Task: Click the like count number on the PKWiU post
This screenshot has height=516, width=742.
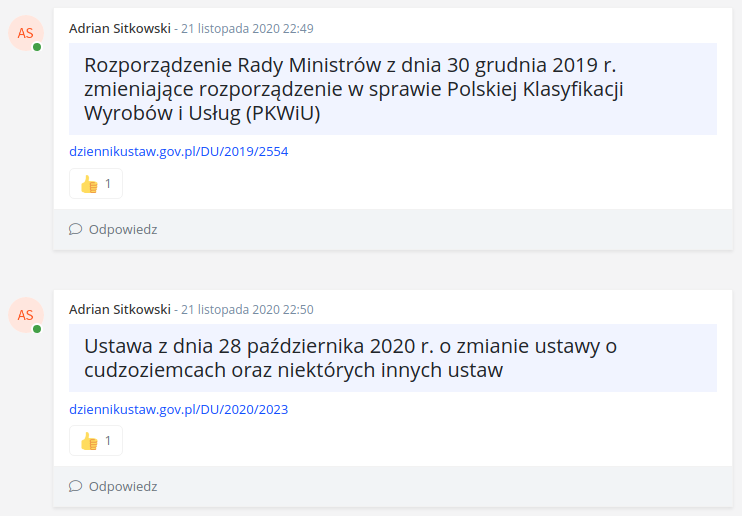Action: tap(108, 184)
